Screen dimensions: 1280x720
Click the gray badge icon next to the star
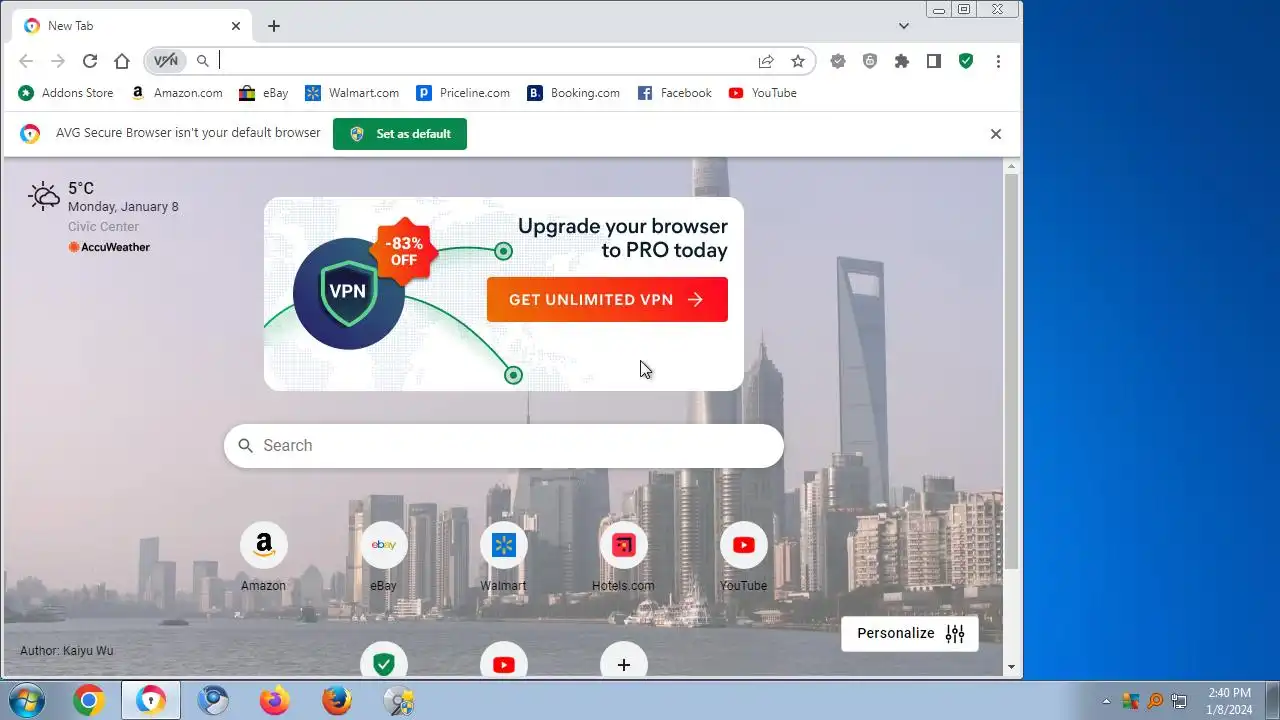click(838, 61)
